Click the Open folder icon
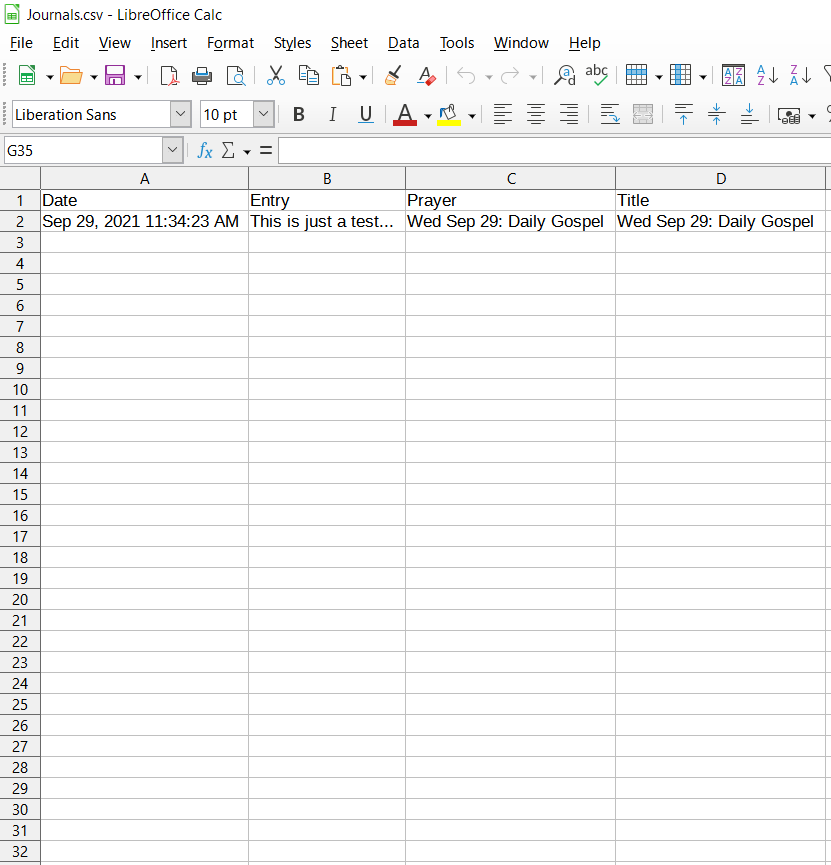The height and width of the screenshot is (865, 831). pos(71,76)
